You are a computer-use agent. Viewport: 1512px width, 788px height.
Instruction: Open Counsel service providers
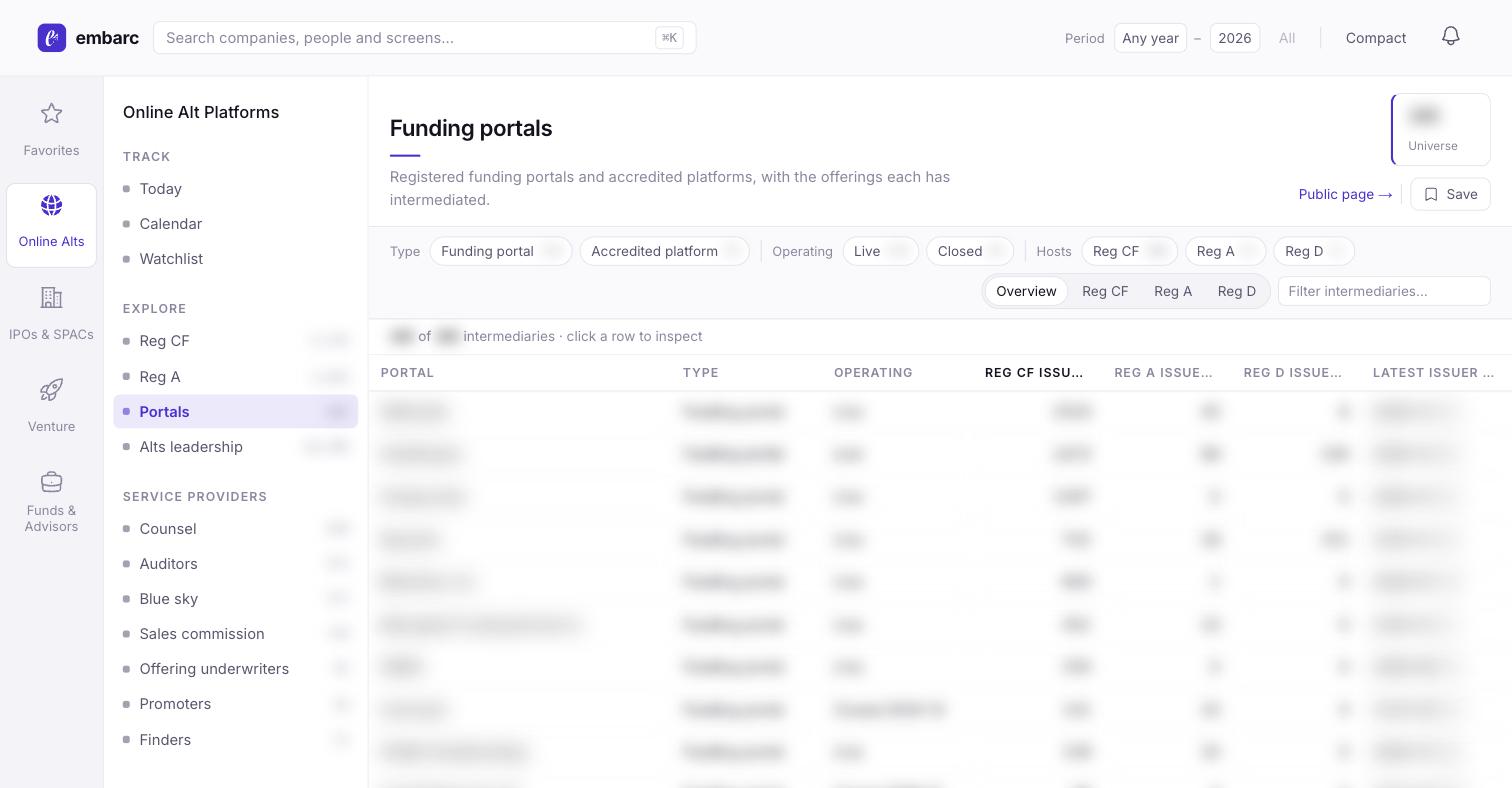tap(236, 529)
